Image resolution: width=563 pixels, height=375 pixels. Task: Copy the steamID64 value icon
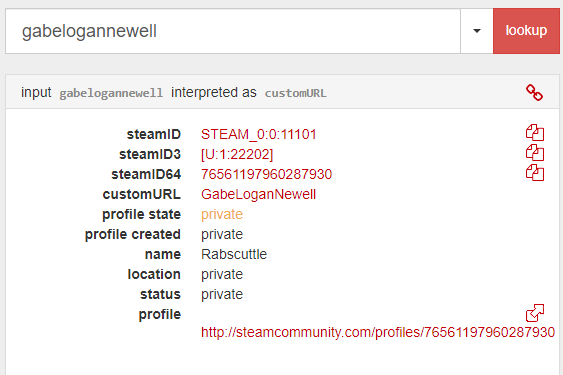[535, 173]
